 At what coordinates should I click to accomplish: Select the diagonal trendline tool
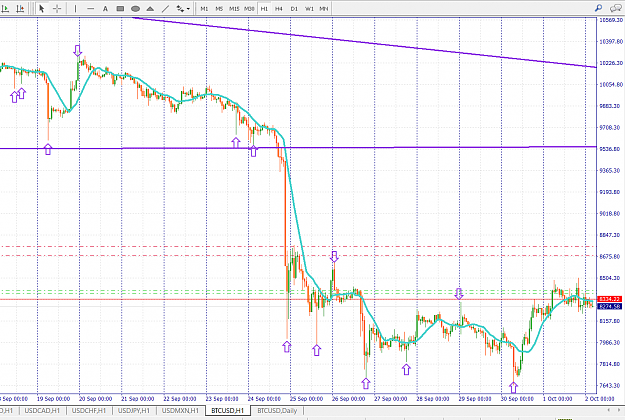tap(165, 8)
